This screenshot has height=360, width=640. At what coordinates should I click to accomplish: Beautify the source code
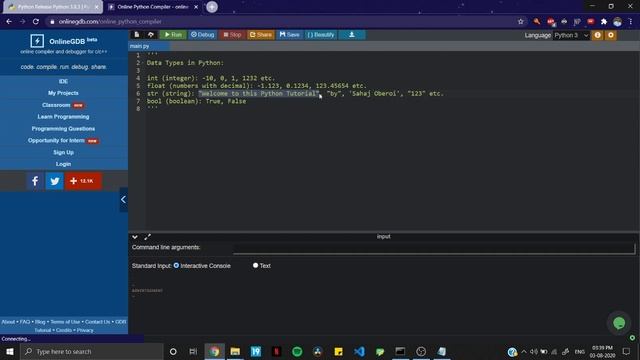(321, 35)
